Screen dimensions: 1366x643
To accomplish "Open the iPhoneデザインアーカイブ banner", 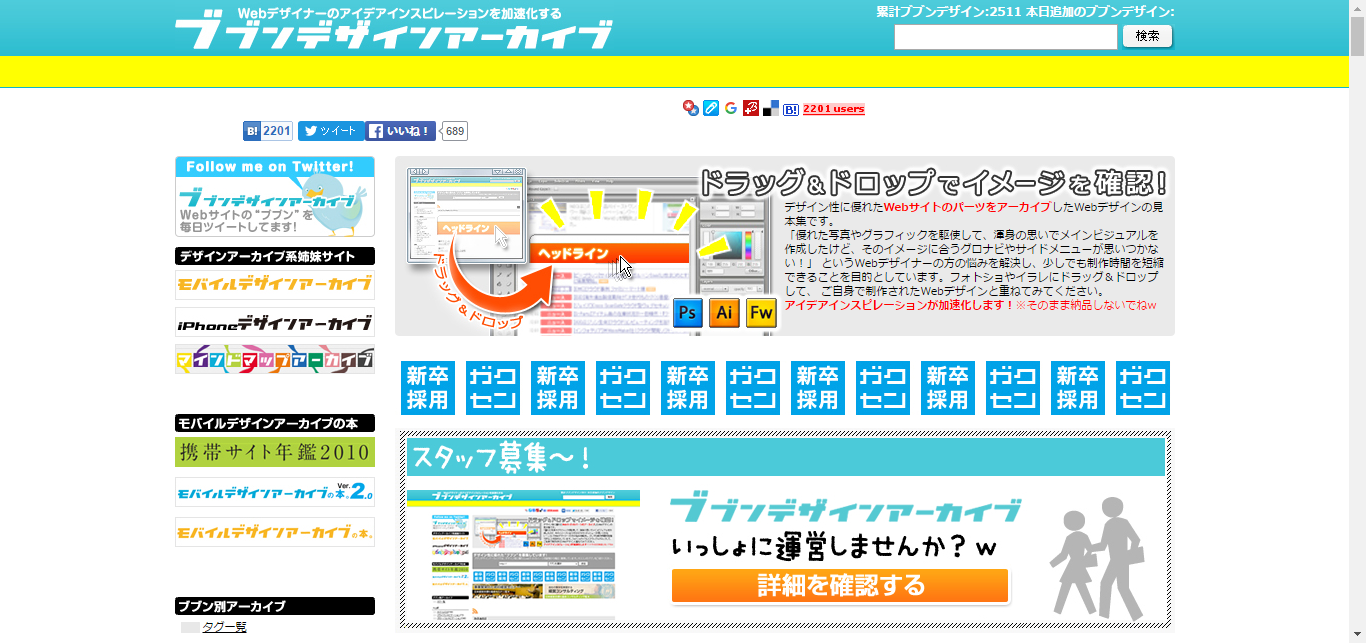I will click(275, 323).
